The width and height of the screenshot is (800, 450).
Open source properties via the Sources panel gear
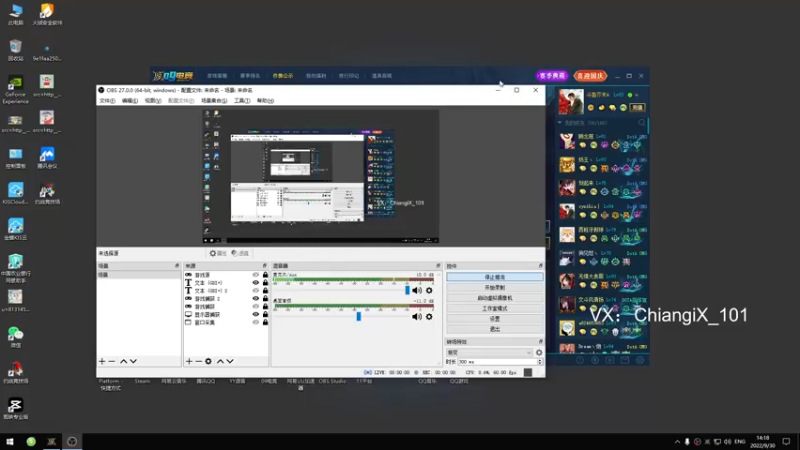click(208, 361)
